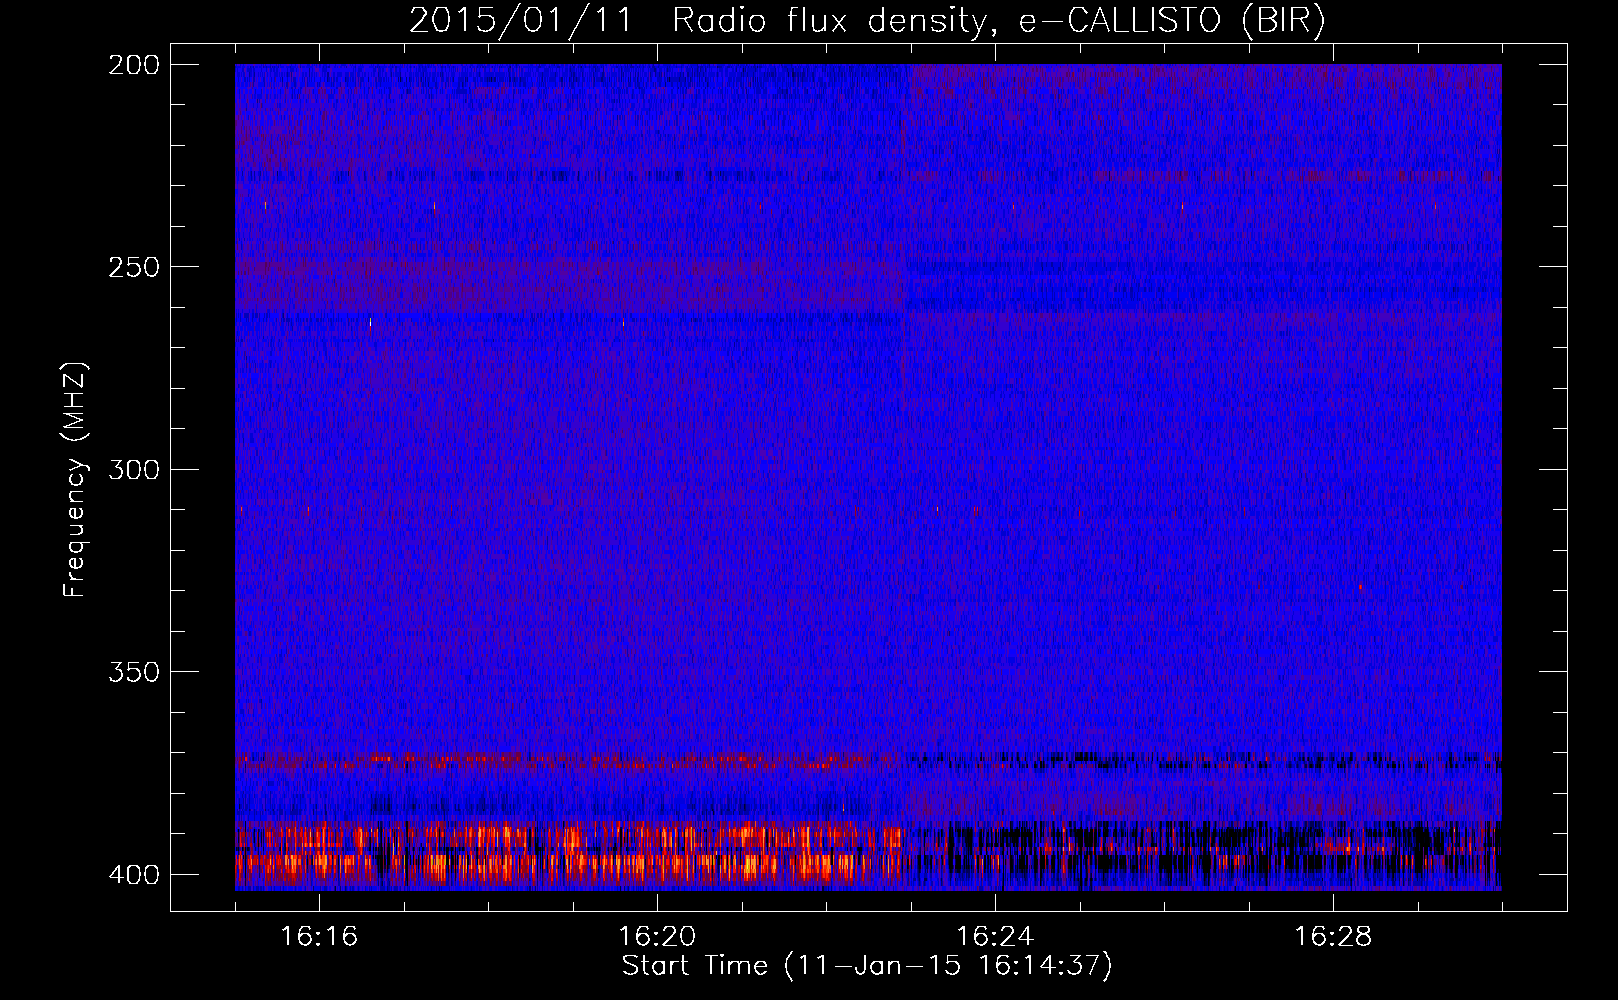1618x1000 pixels.
Task: Click the 350 frequency tick label
Action: pyautogui.click(x=133, y=672)
